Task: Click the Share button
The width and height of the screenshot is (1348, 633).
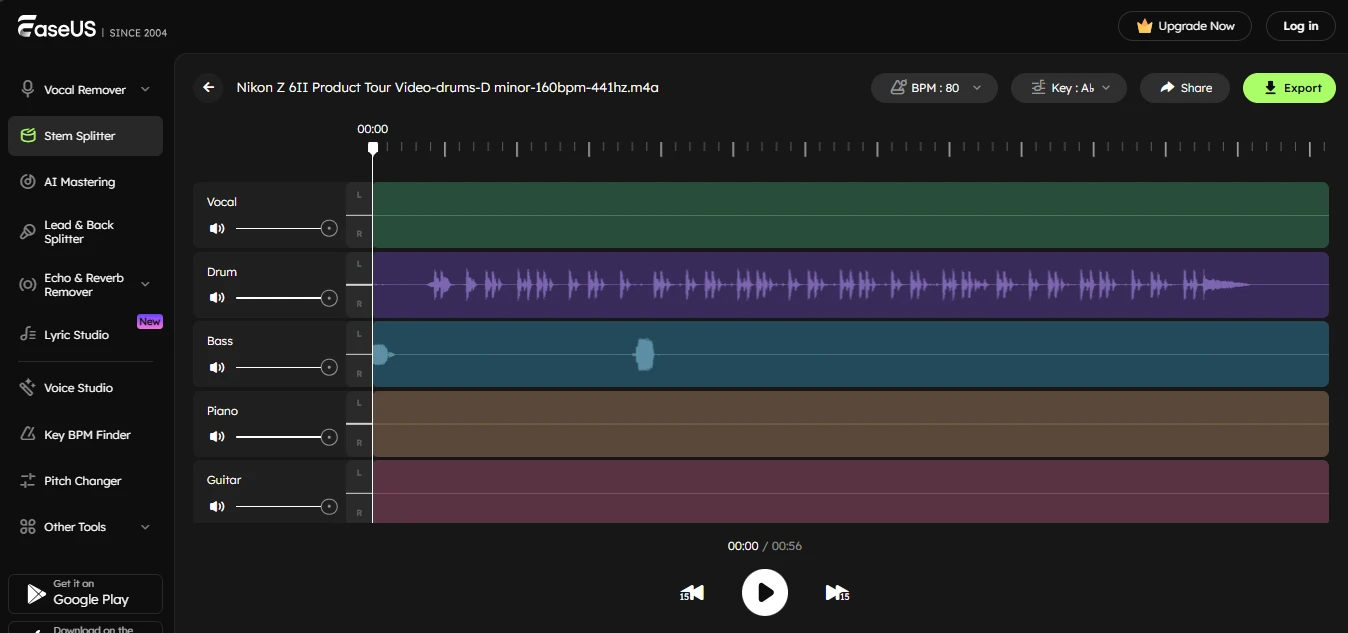Action: [1184, 88]
